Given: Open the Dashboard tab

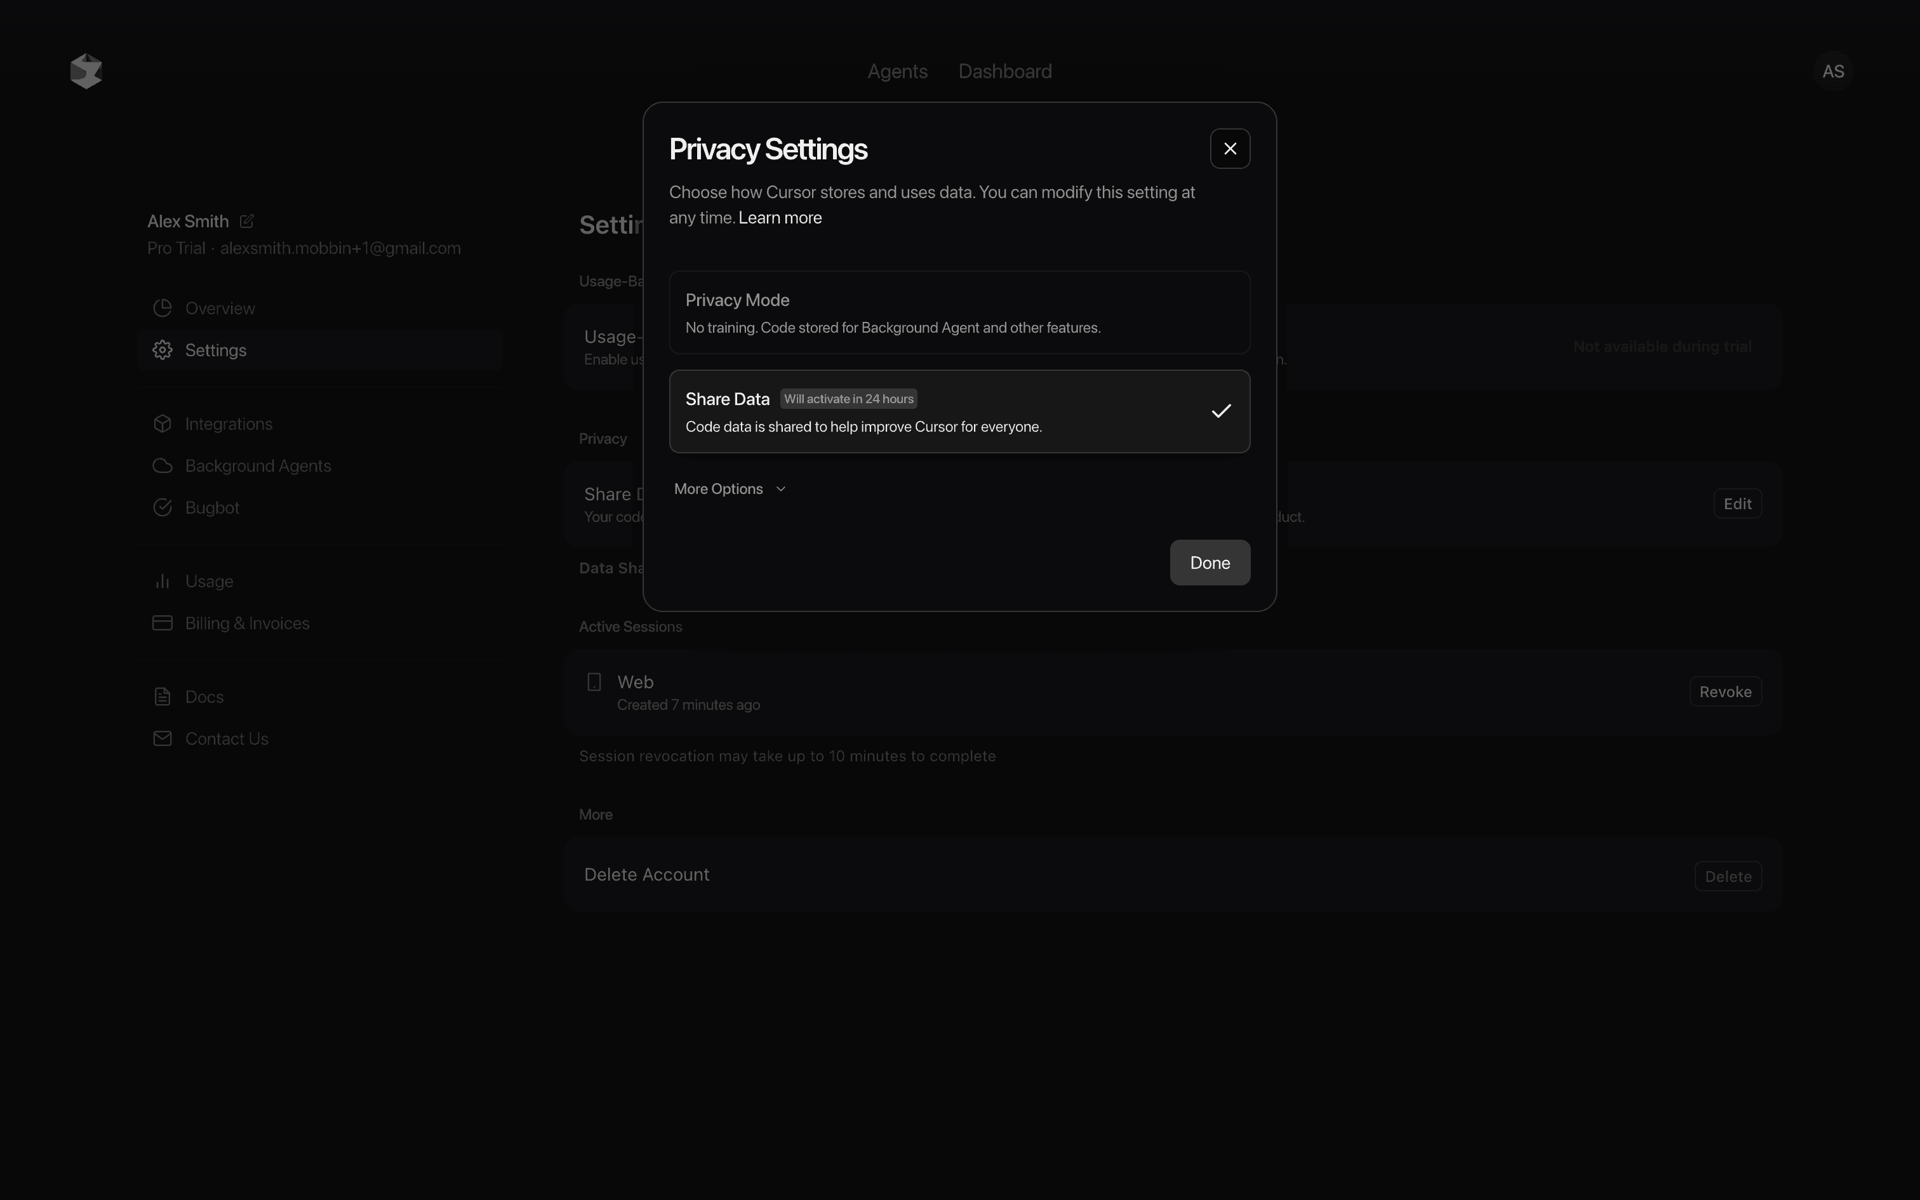Looking at the screenshot, I should click(1005, 71).
